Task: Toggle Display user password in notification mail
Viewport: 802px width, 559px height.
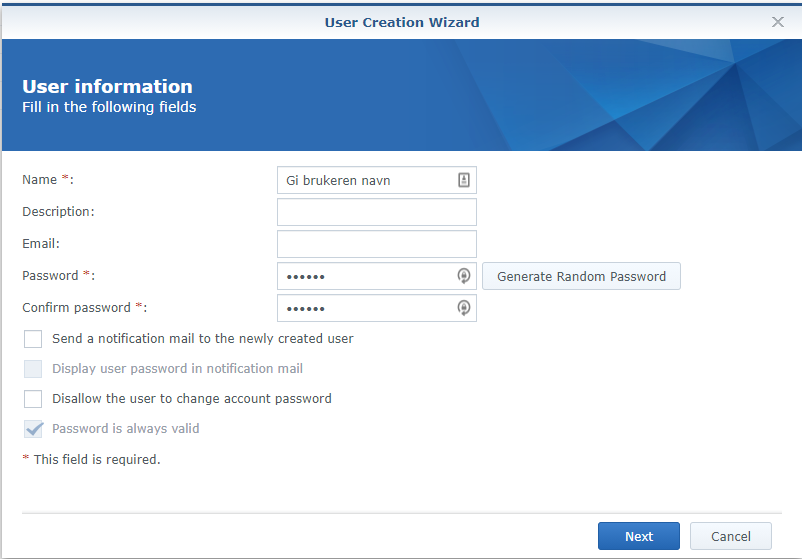Action: click(34, 369)
